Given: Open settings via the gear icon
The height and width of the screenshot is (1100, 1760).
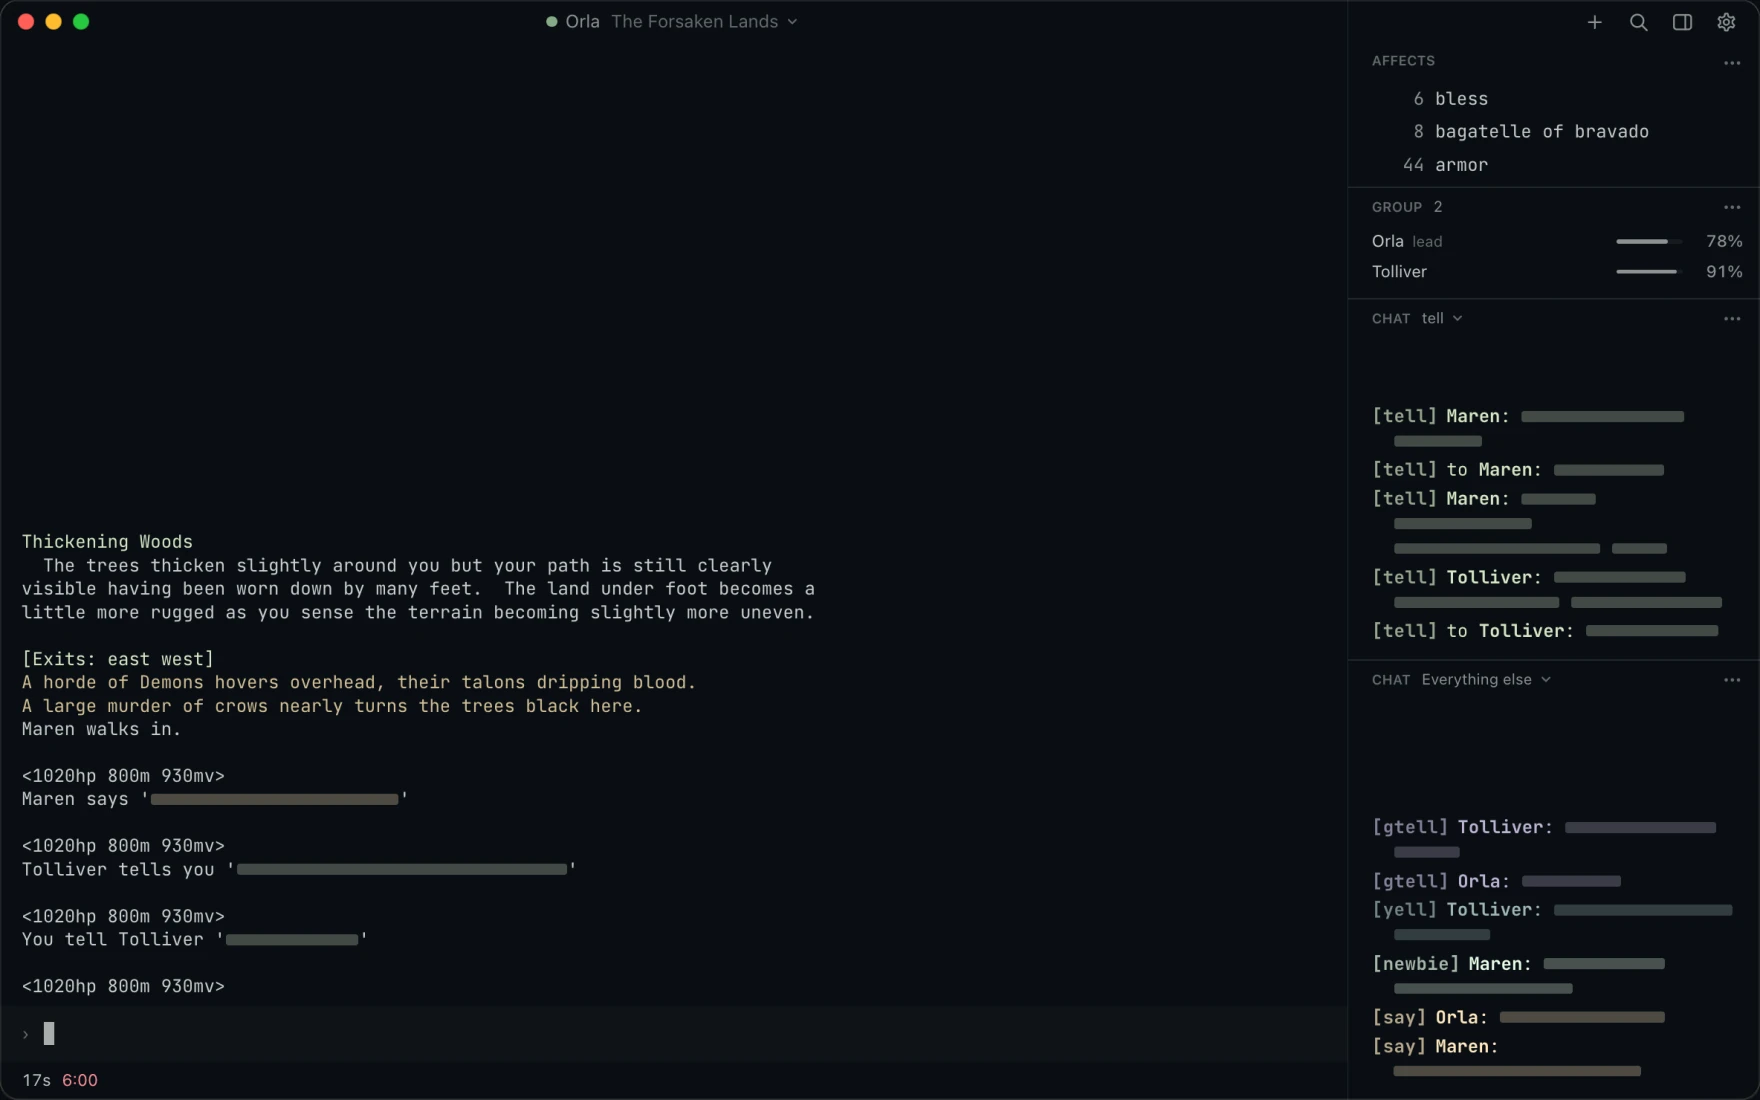Looking at the screenshot, I should click(1726, 22).
